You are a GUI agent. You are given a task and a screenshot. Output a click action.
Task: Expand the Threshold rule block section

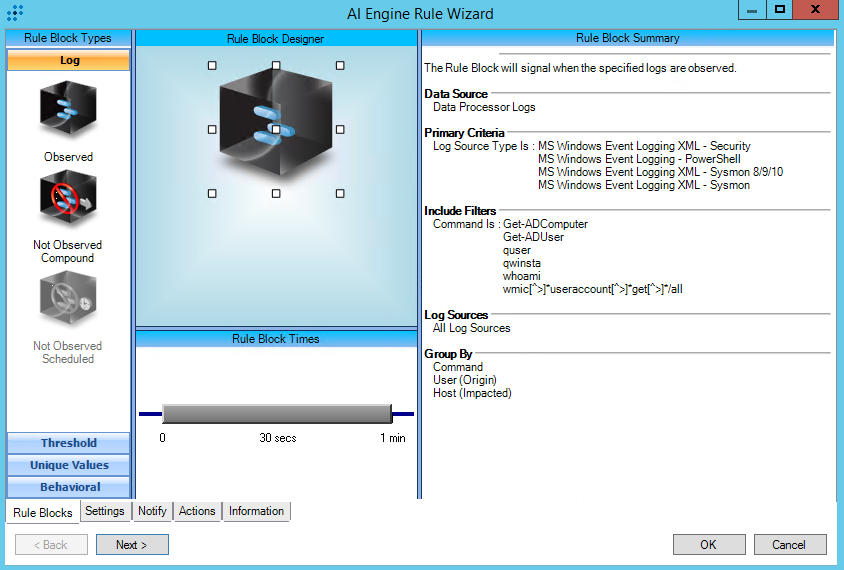[x=69, y=443]
